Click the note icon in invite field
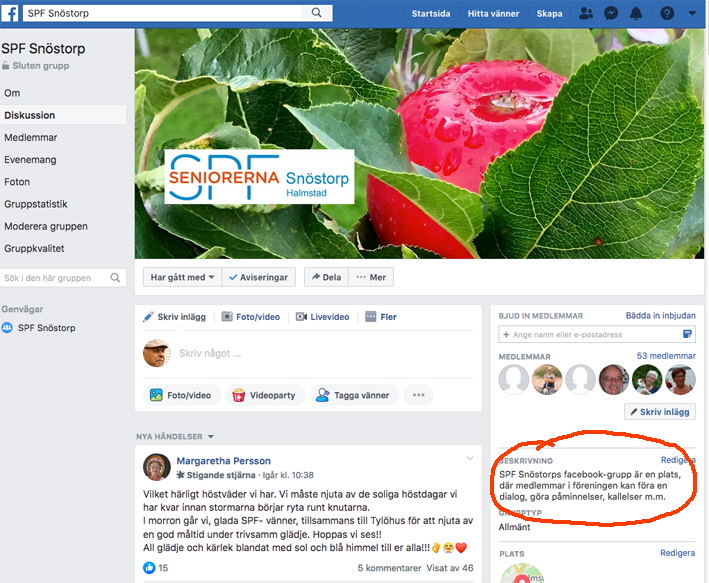Image resolution: width=709 pixels, height=583 pixels. tap(687, 334)
